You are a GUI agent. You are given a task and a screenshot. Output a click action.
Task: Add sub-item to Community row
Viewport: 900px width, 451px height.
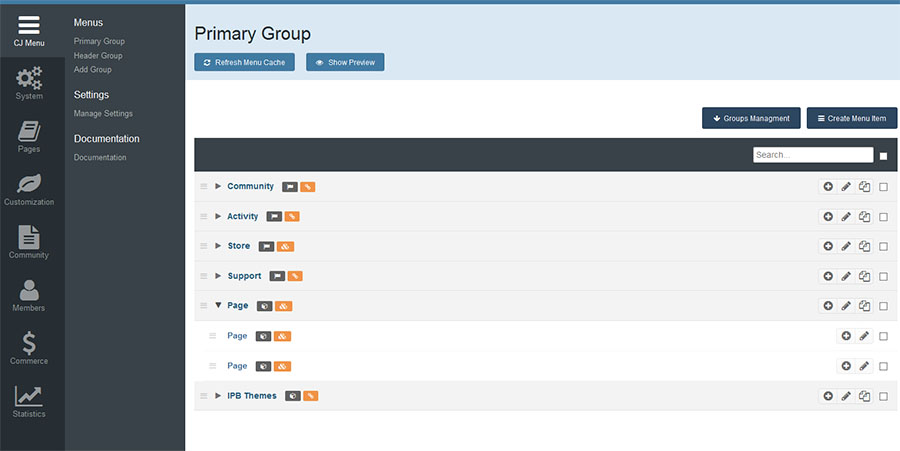[x=828, y=187]
